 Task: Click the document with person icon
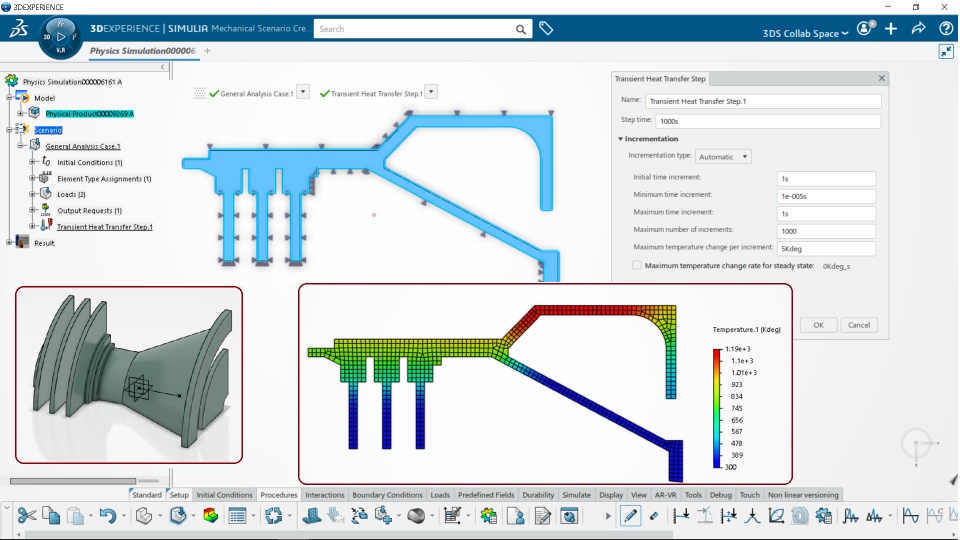pos(516,516)
